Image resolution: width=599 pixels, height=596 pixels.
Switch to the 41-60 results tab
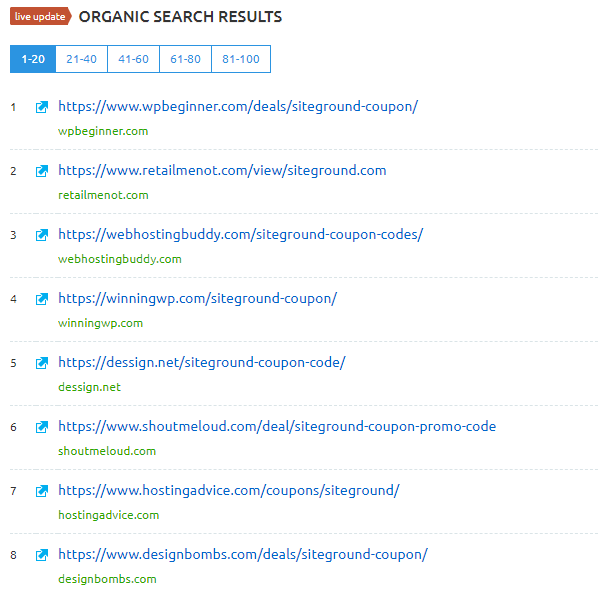[133, 59]
